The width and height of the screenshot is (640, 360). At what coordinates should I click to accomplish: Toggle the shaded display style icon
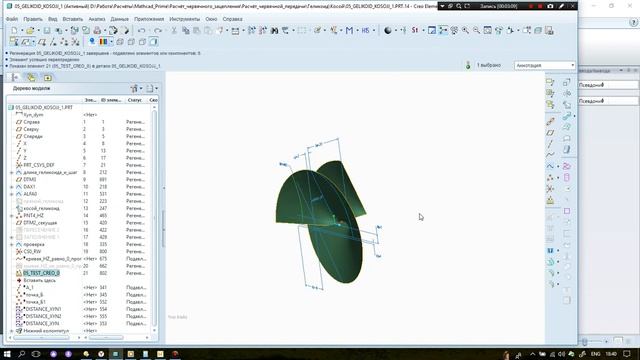153,42
